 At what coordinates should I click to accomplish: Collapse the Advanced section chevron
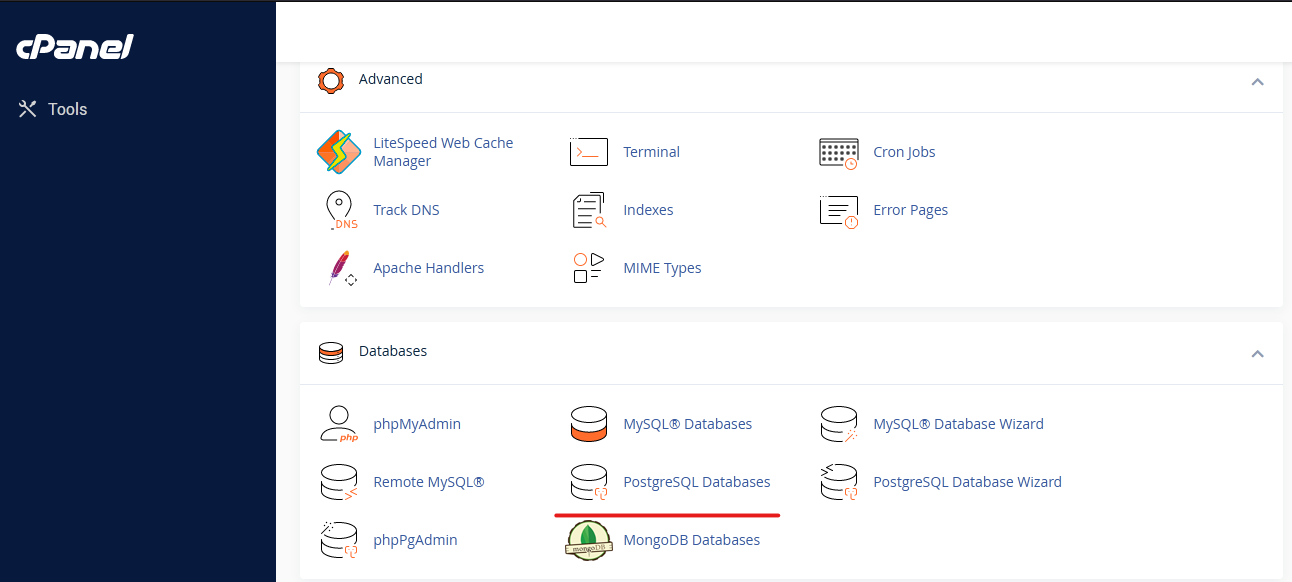[1257, 81]
